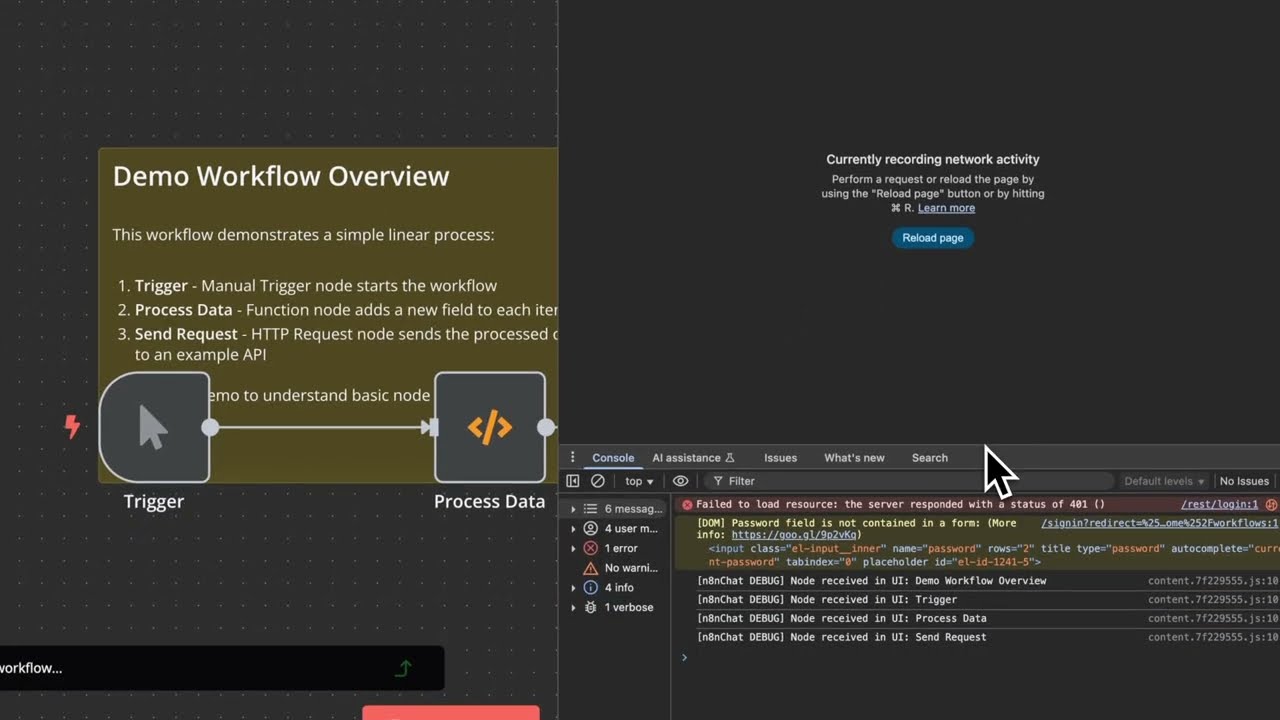Screen dimensions: 1280x720
Task: Click the filter funnel icon in the Console
Action: 719,481
